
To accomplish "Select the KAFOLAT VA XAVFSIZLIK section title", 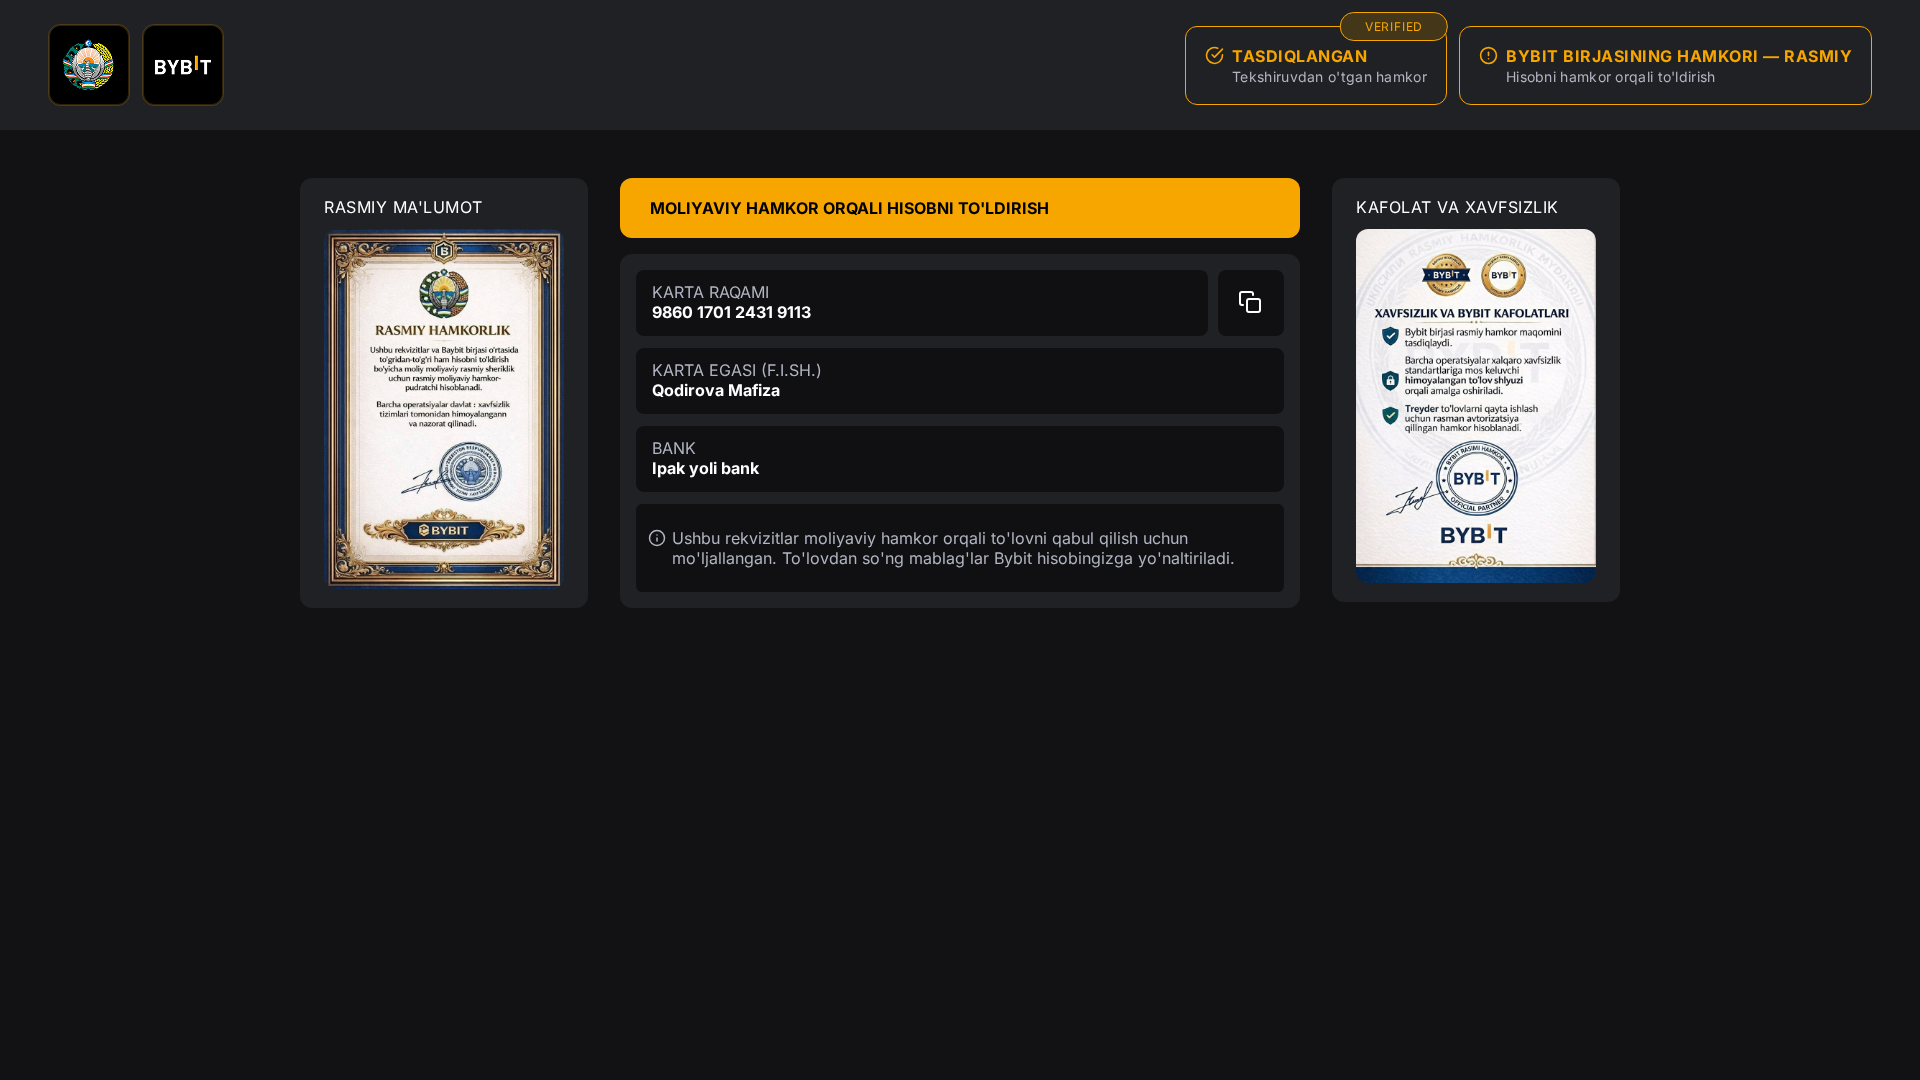I will point(1456,207).
